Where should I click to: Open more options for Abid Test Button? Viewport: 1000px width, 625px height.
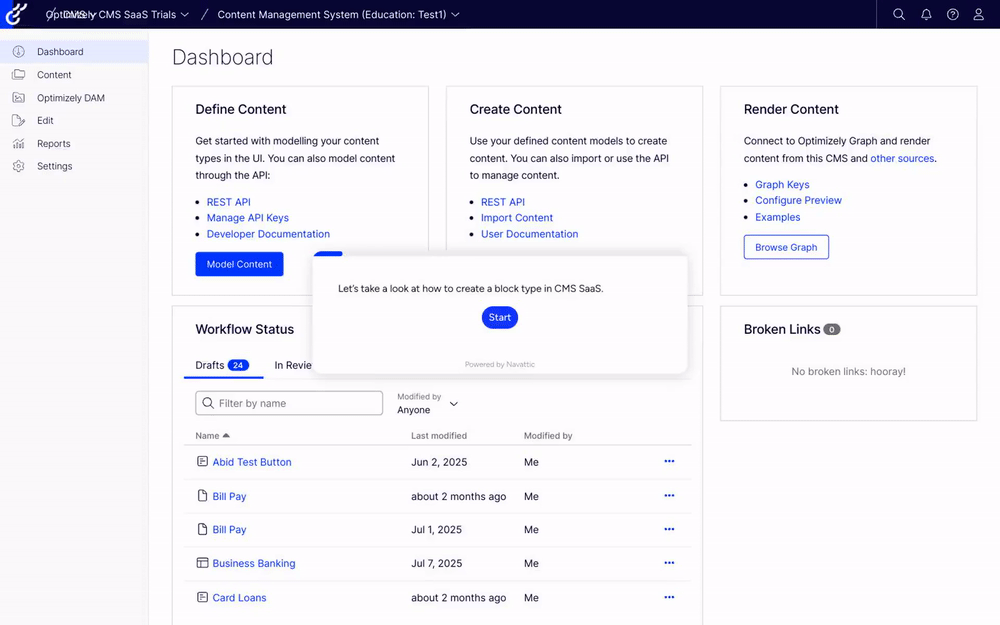[x=669, y=462]
